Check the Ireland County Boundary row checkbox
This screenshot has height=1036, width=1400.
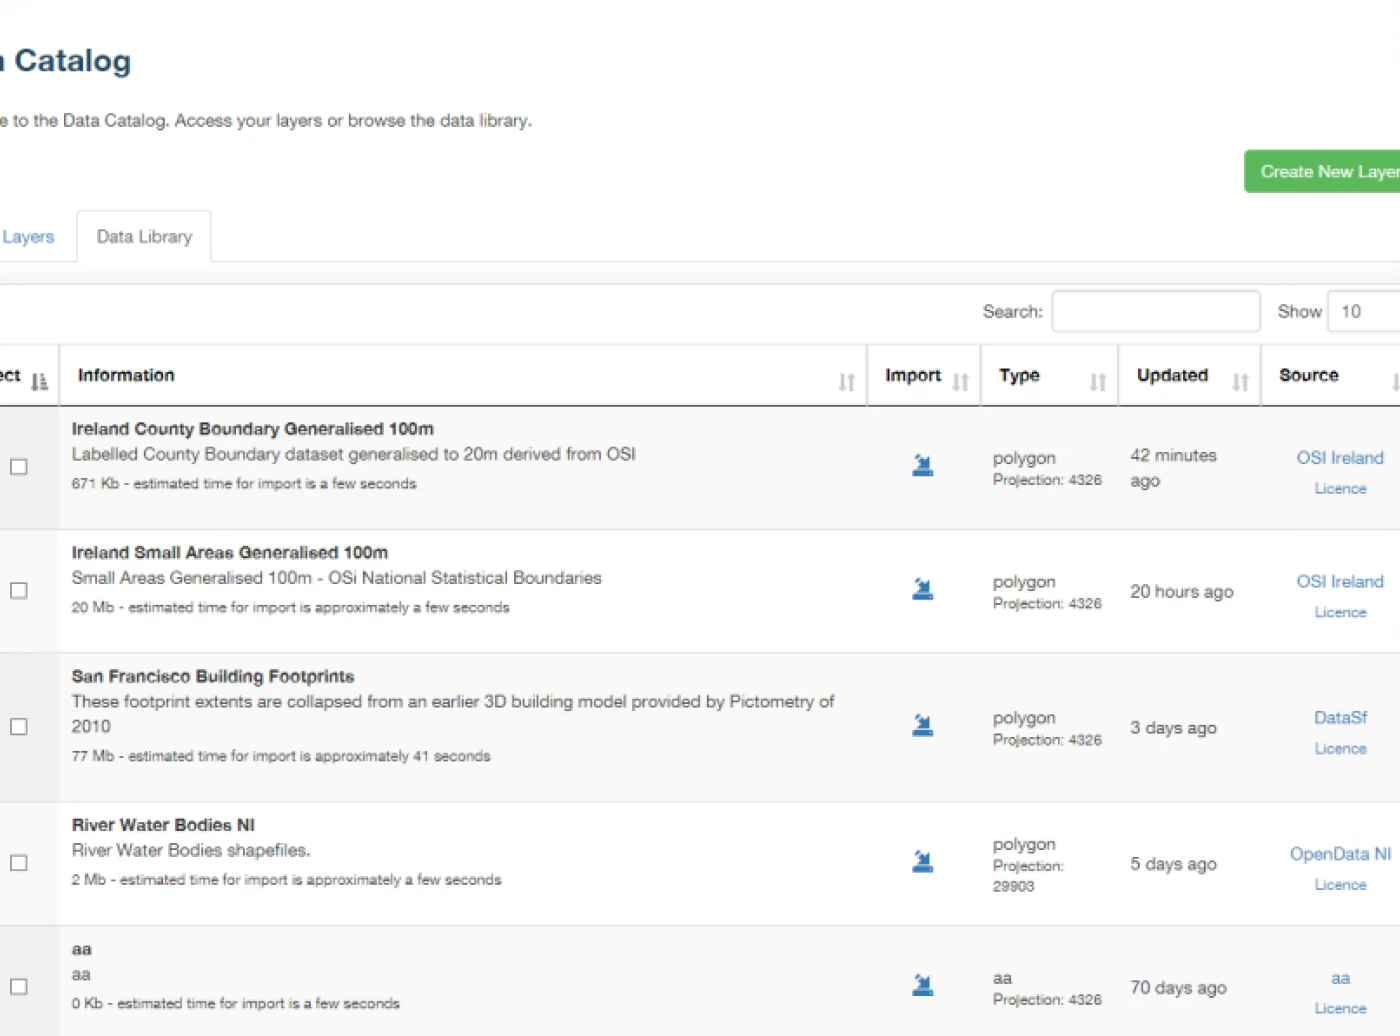[19, 467]
